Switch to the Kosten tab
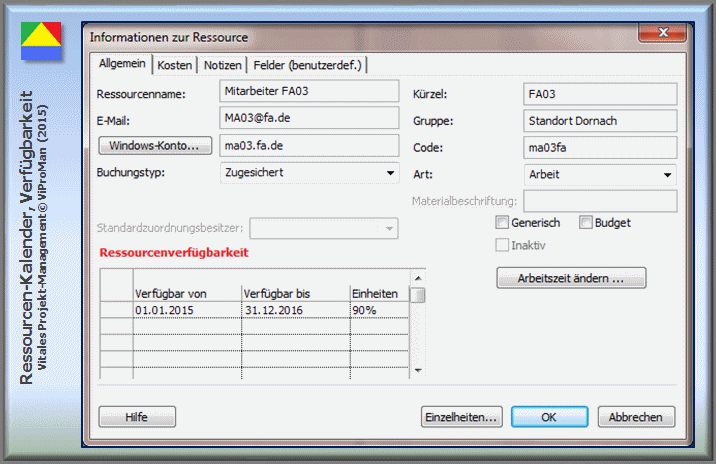This screenshot has width=716, height=464. (174, 65)
